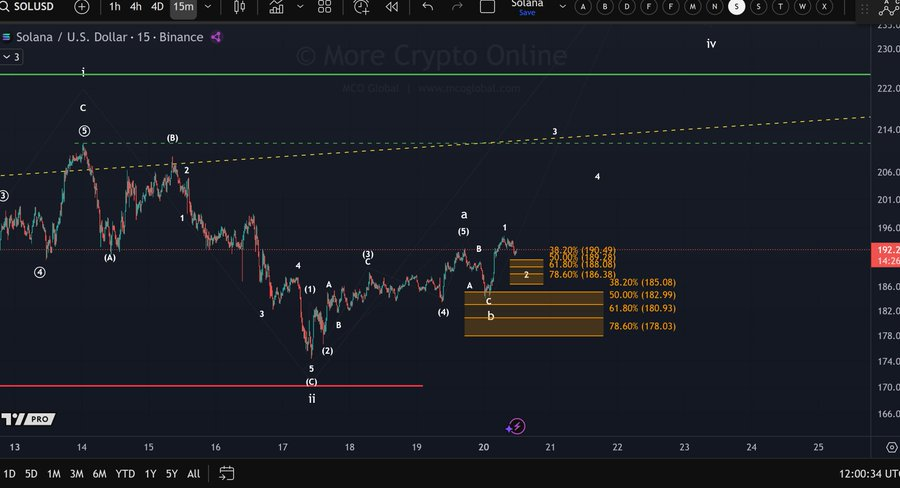
Task: Select the 4h timeframe
Action: pyautogui.click(x=136, y=7)
